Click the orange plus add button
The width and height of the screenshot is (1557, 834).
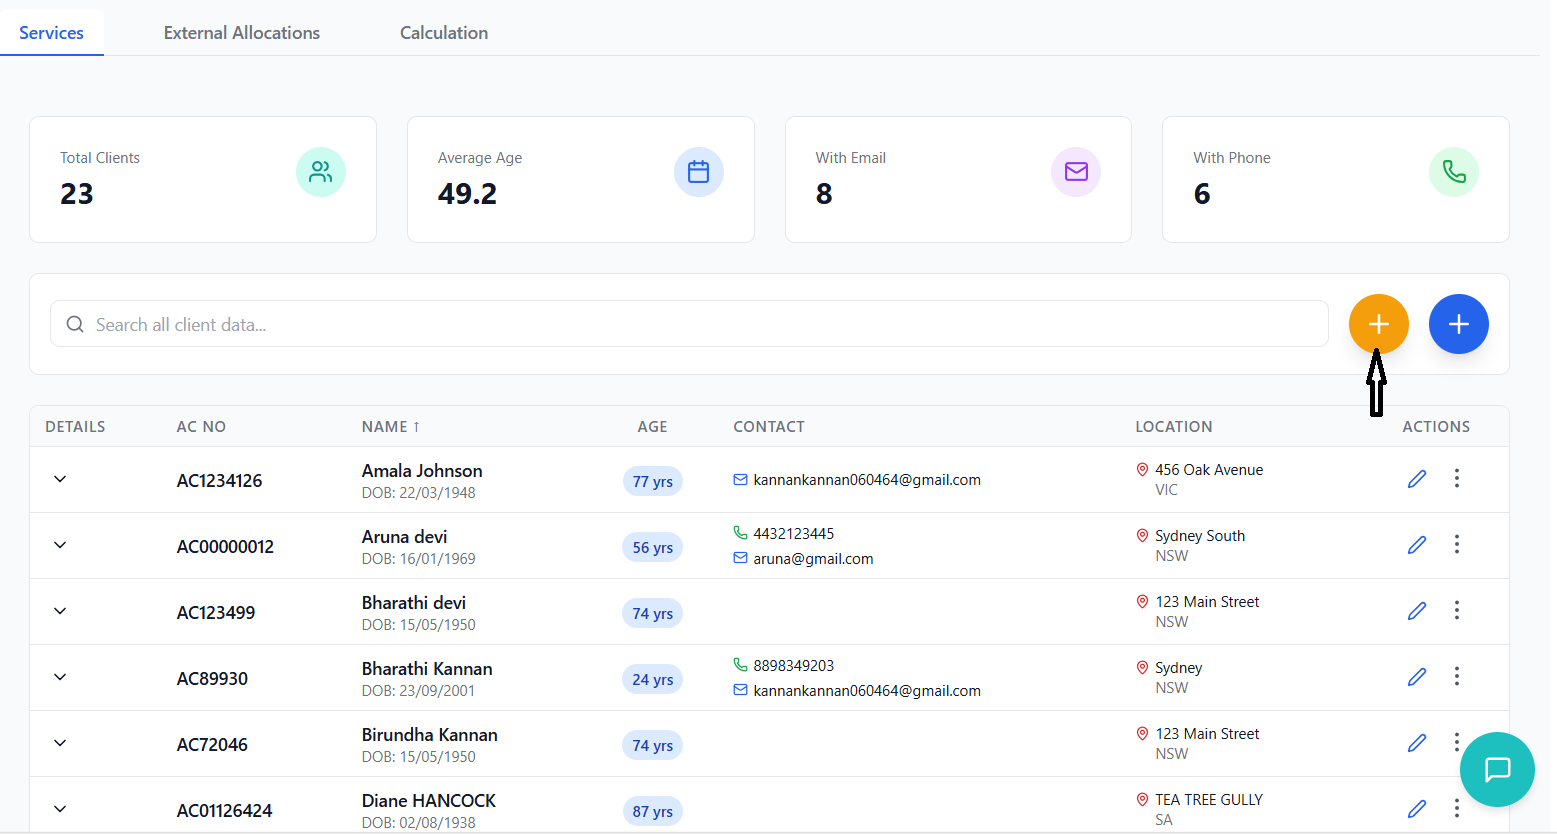(1378, 324)
